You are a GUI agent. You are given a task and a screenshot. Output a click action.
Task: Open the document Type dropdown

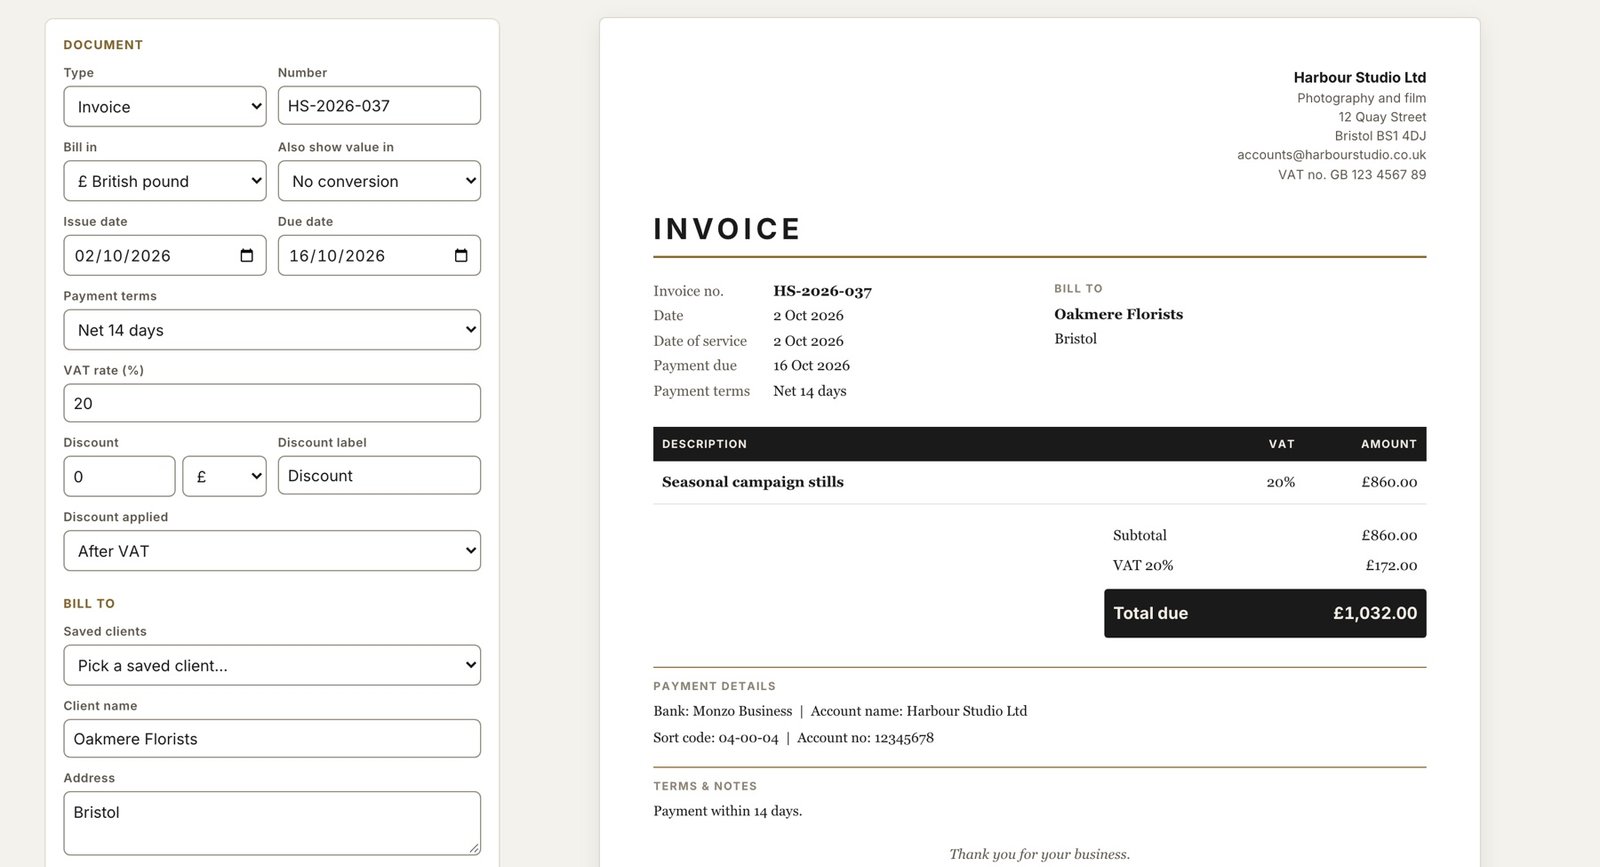click(165, 107)
